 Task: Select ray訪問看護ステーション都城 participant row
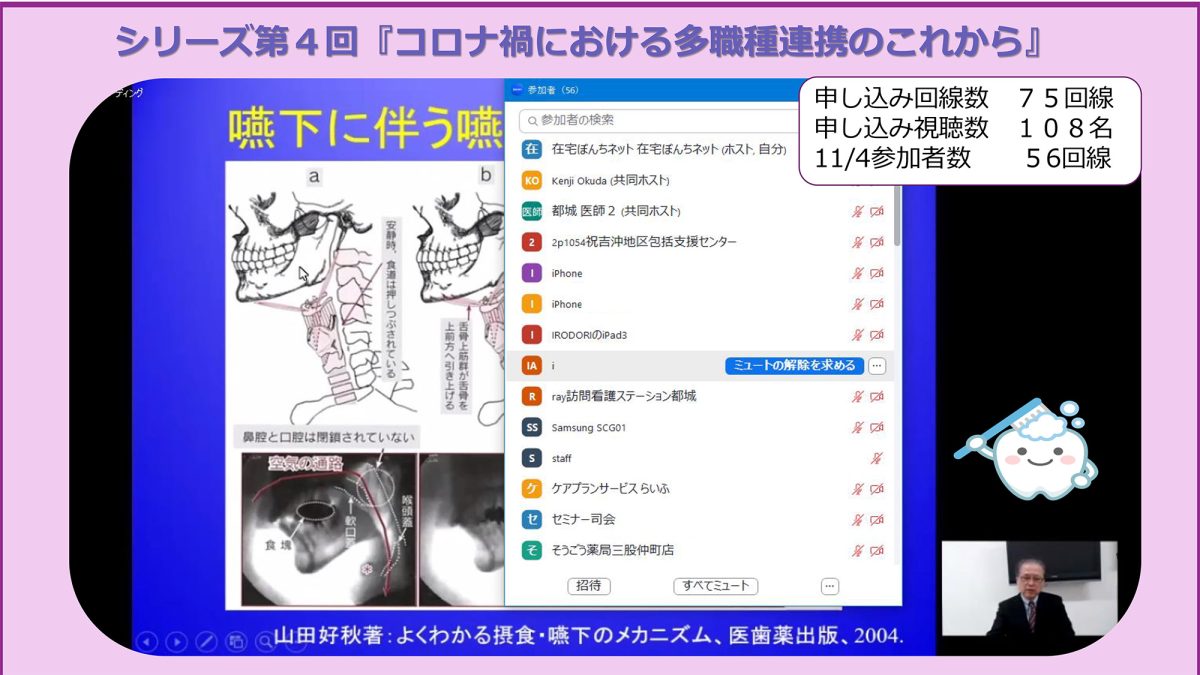pos(680,397)
